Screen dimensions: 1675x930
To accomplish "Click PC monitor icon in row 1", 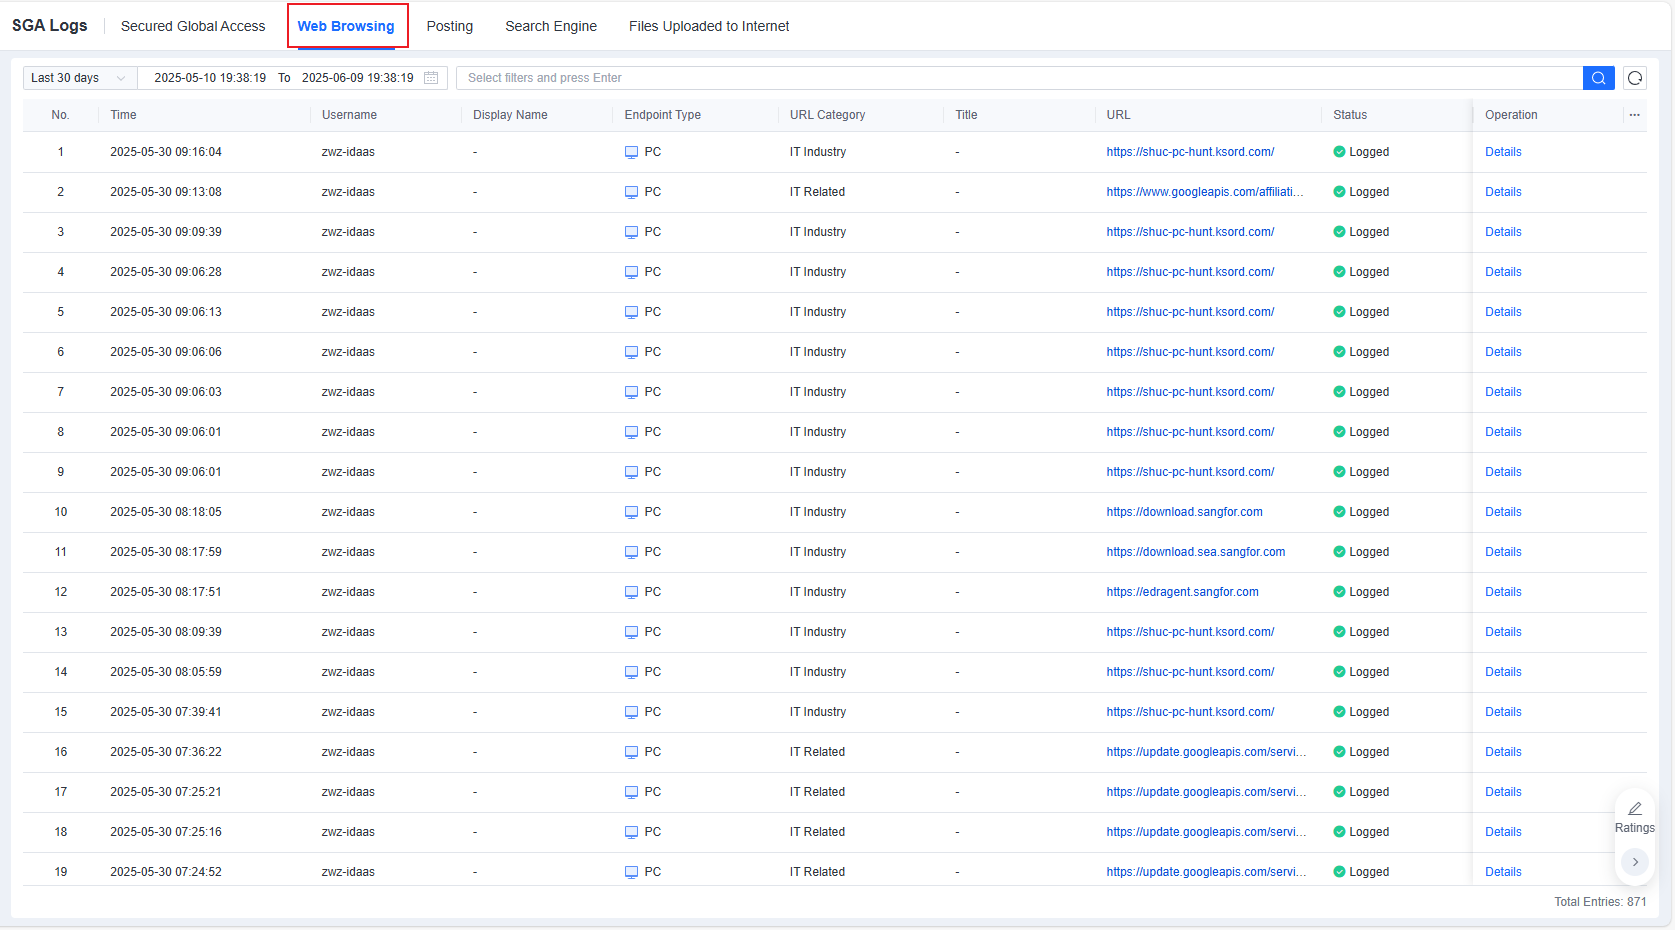I will 631,152.
